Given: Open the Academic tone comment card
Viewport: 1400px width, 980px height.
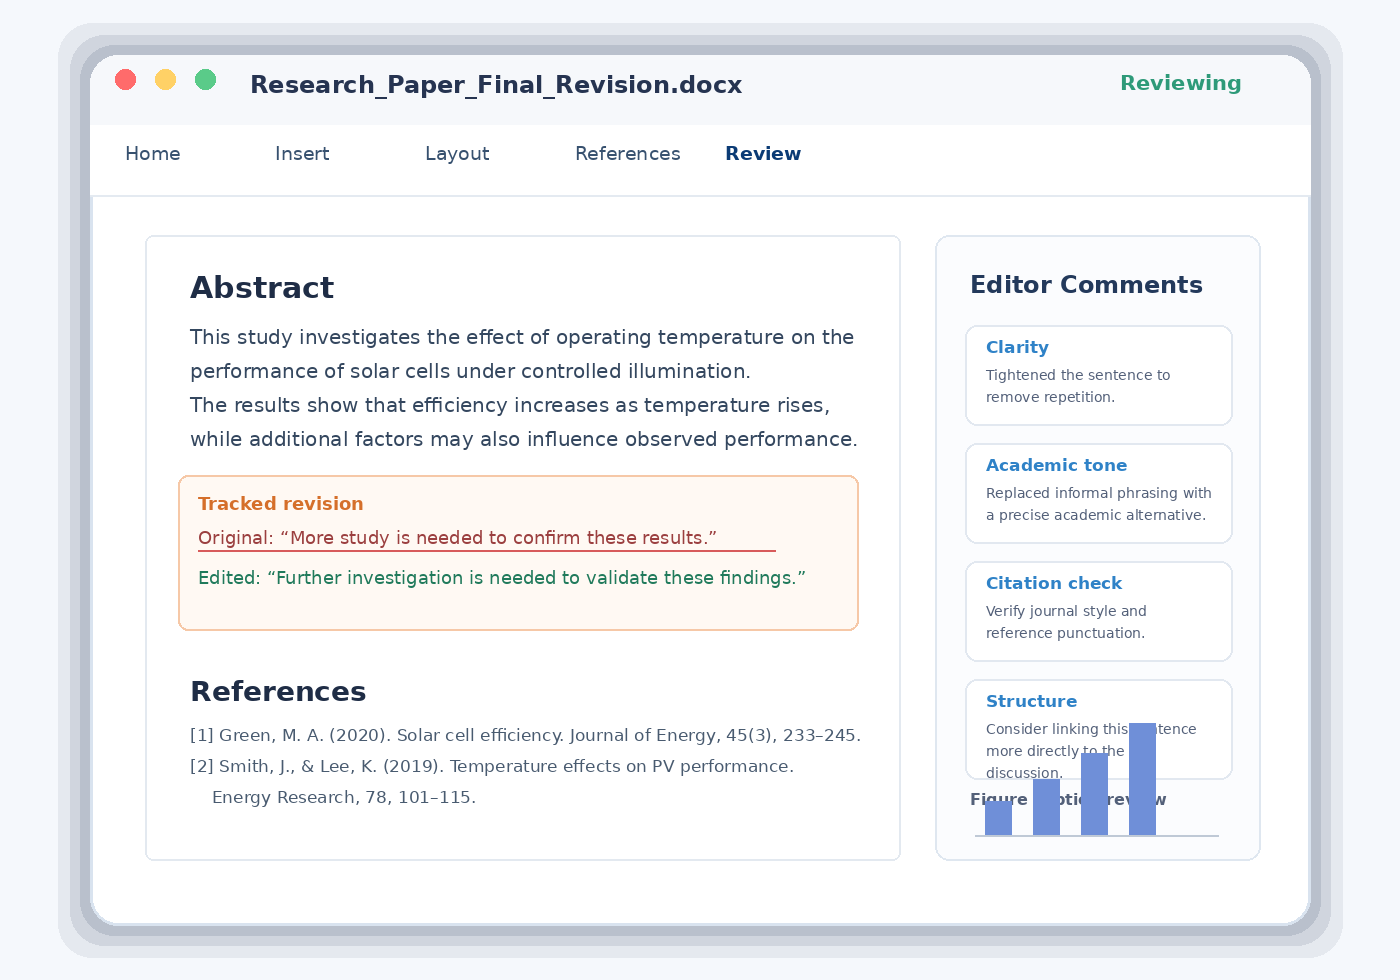Looking at the screenshot, I should pyautogui.click(x=1099, y=493).
